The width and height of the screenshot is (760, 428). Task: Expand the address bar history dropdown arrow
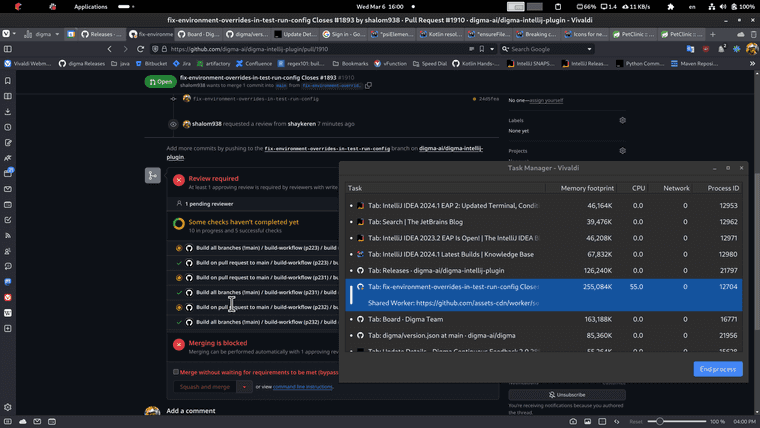tap(492, 49)
